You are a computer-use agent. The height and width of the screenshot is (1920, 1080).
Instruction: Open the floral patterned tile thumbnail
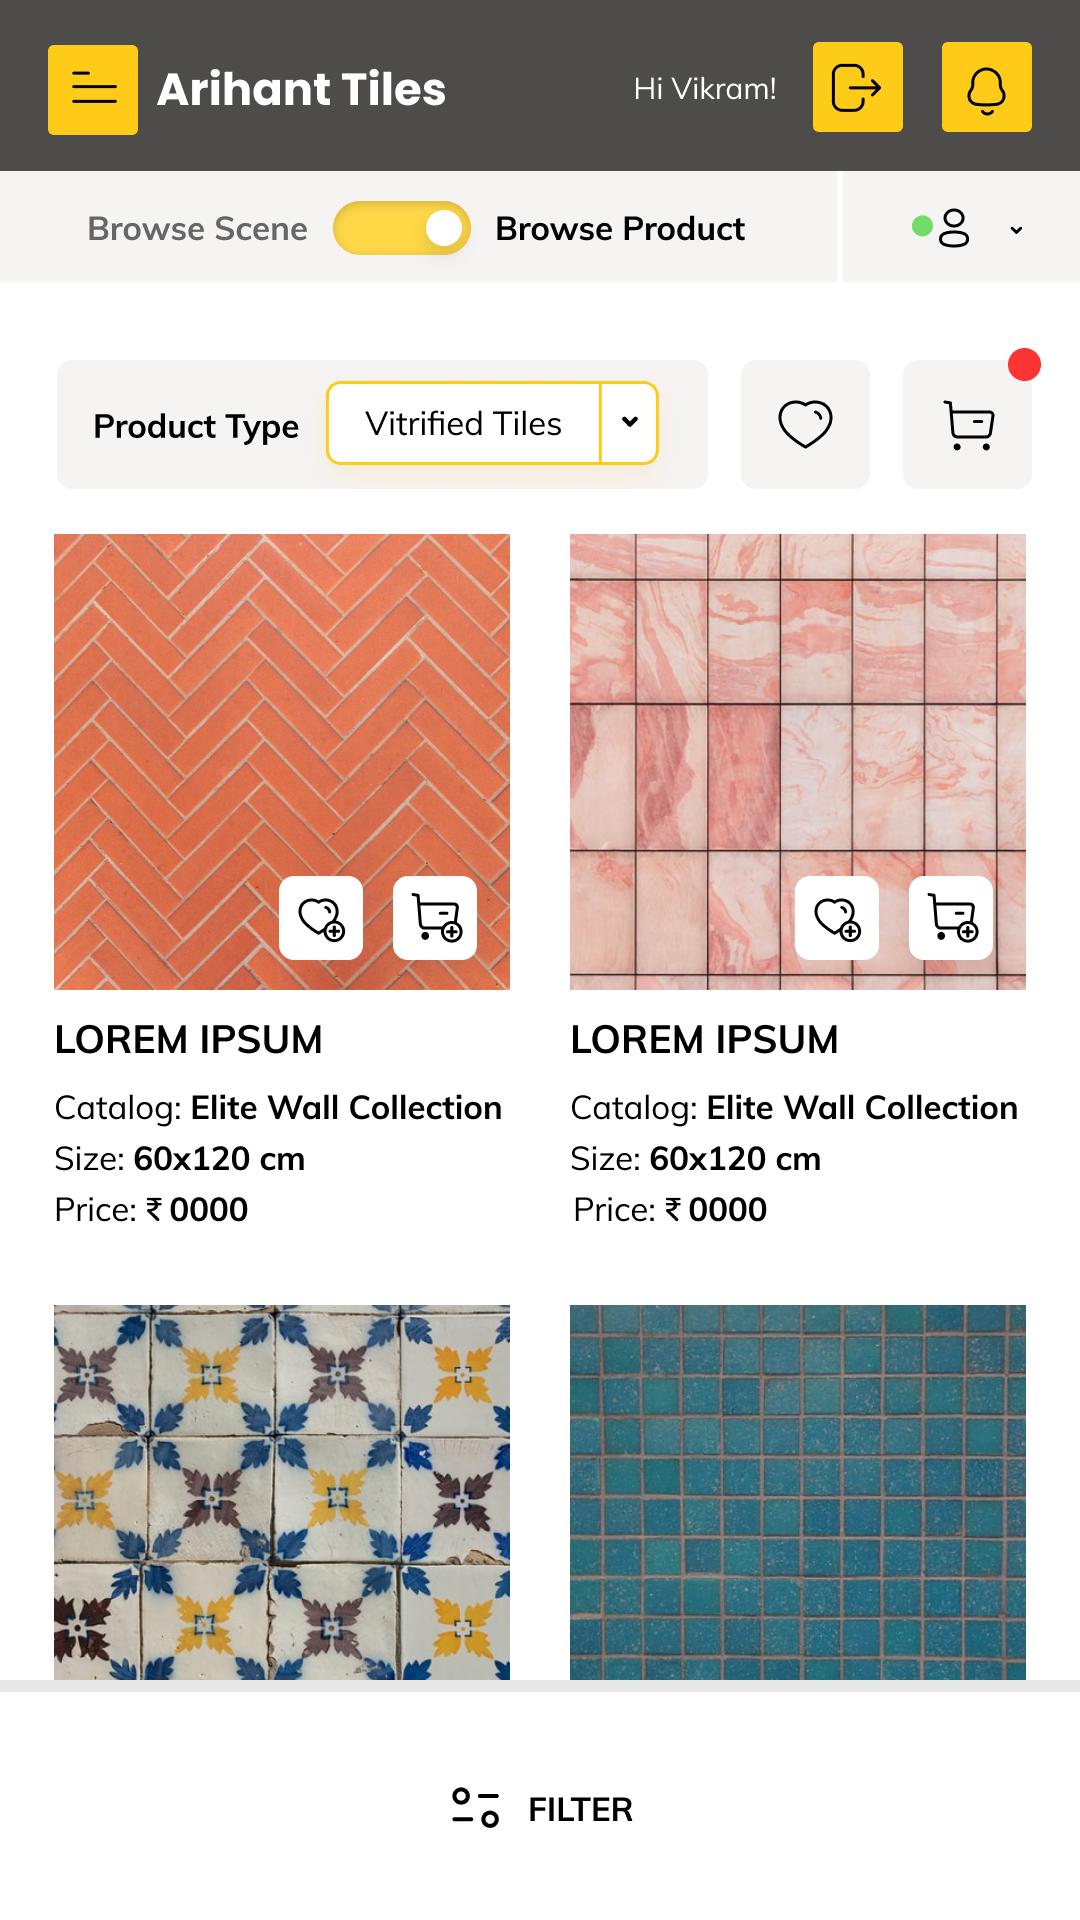click(282, 1491)
